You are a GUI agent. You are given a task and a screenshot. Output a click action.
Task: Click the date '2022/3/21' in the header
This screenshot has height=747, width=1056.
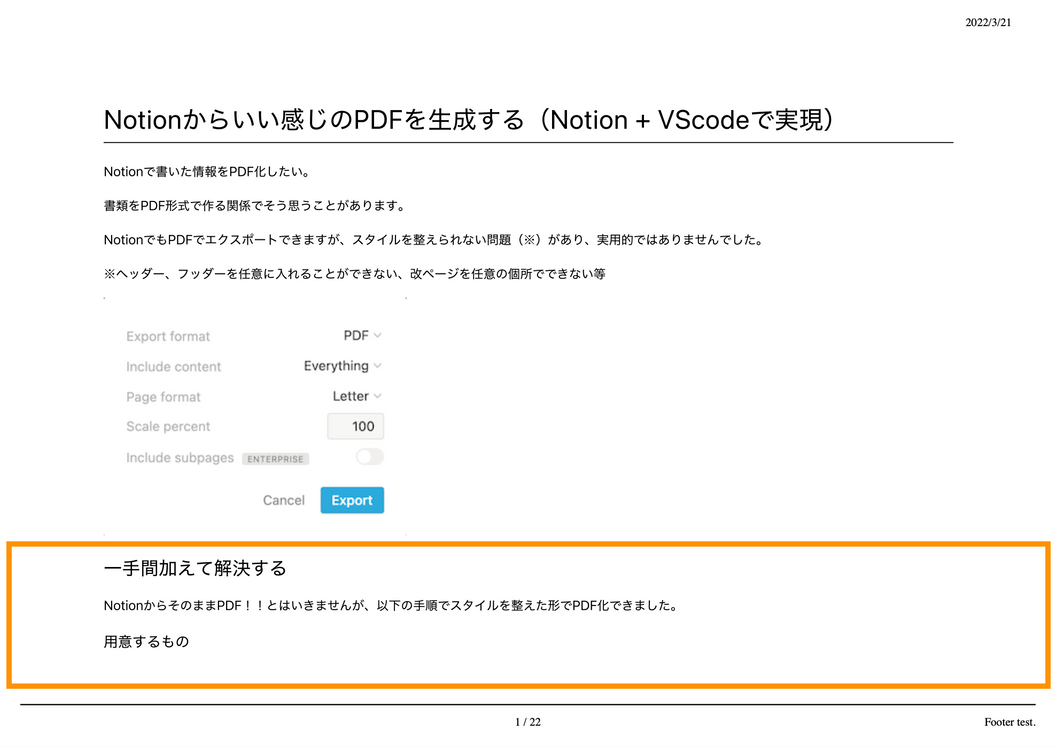click(x=988, y=22)
